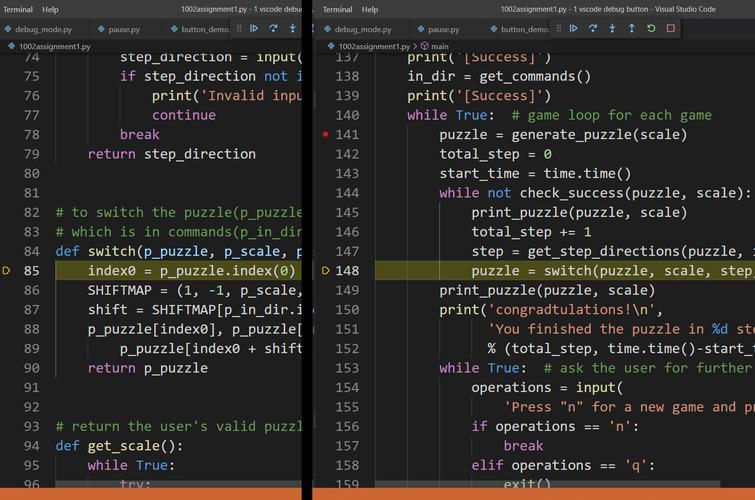This screenshot has width=755, height=500.
Task: Open Help menu in the right window
Action: [370, 9]
